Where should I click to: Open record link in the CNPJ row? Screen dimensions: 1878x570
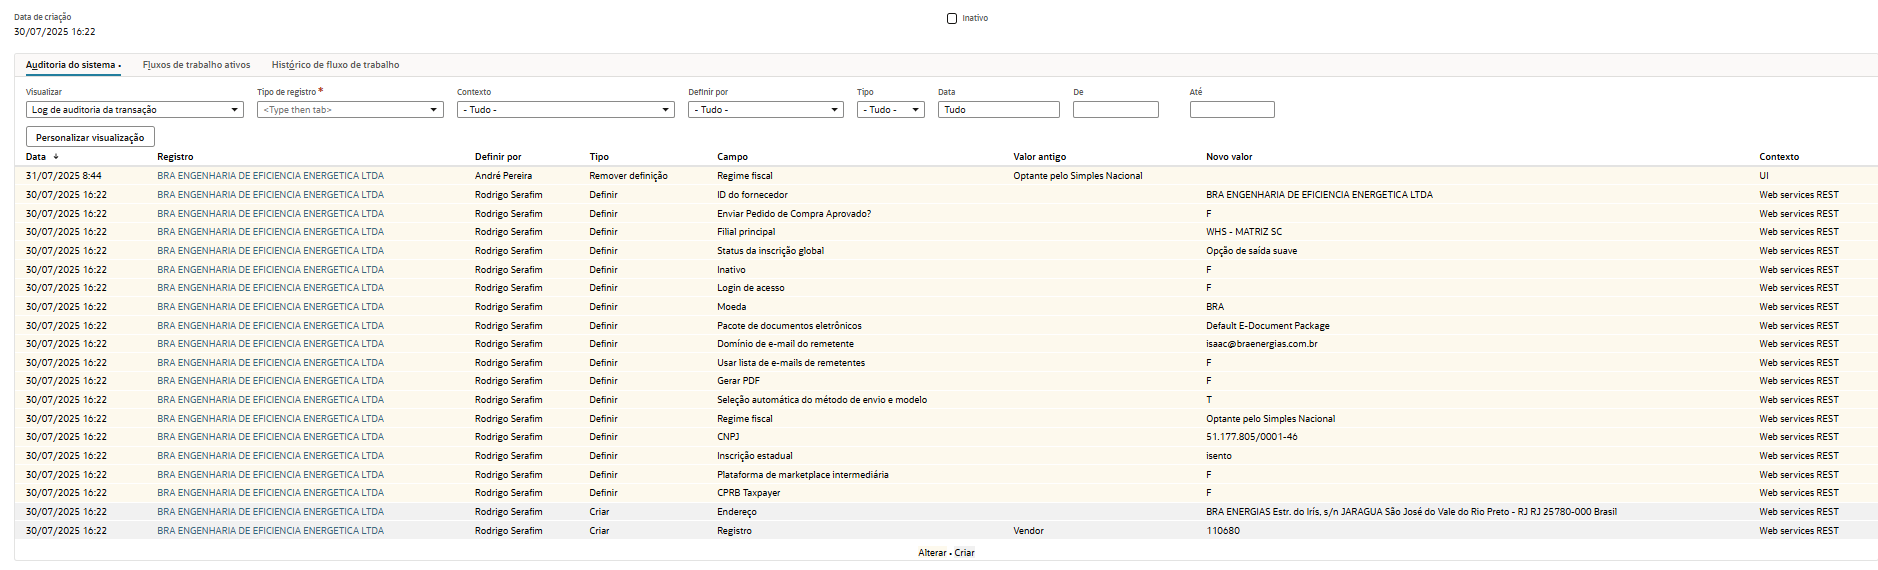pos(270,437)
